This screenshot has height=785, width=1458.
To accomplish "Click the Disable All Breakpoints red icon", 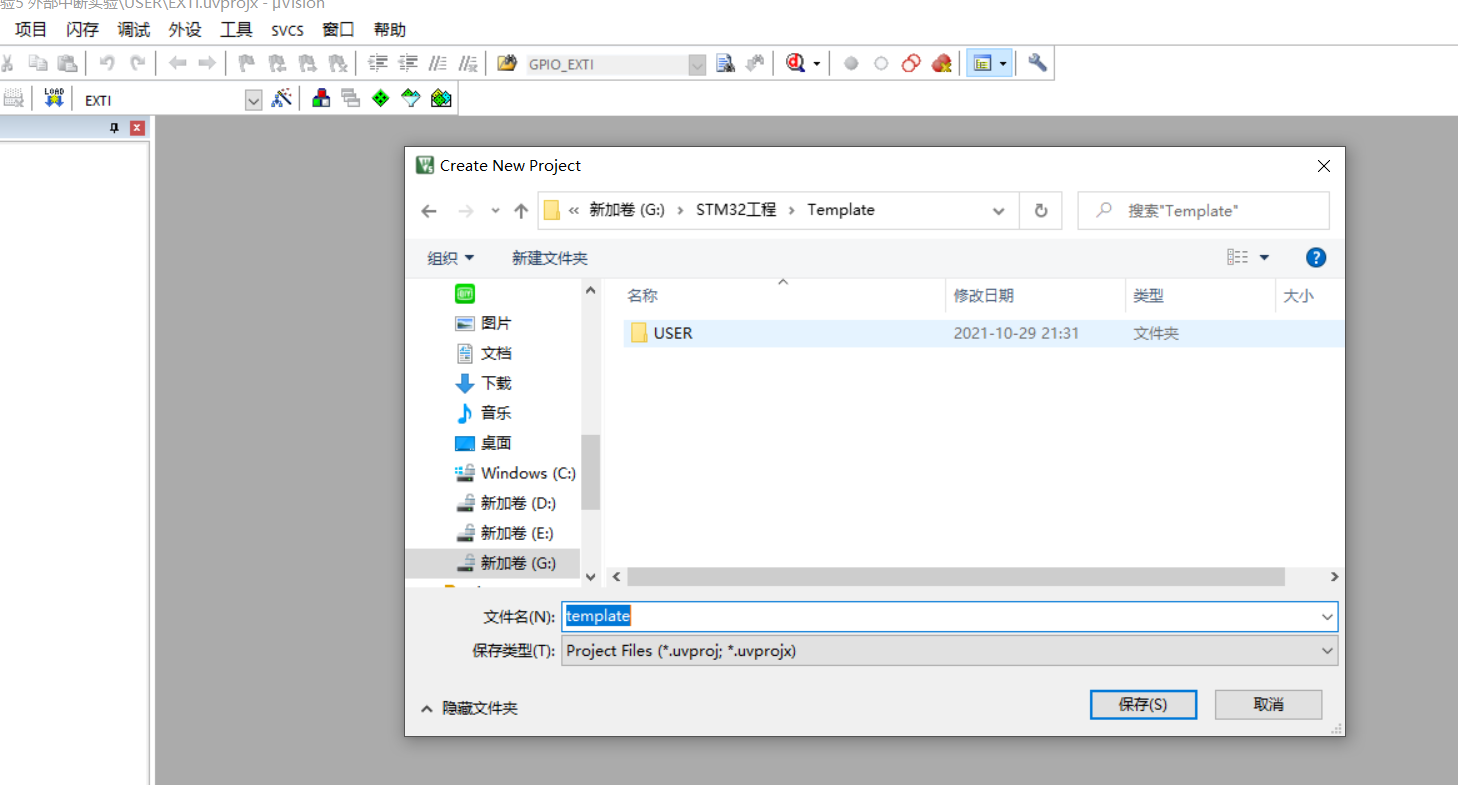I will point(911,63).
